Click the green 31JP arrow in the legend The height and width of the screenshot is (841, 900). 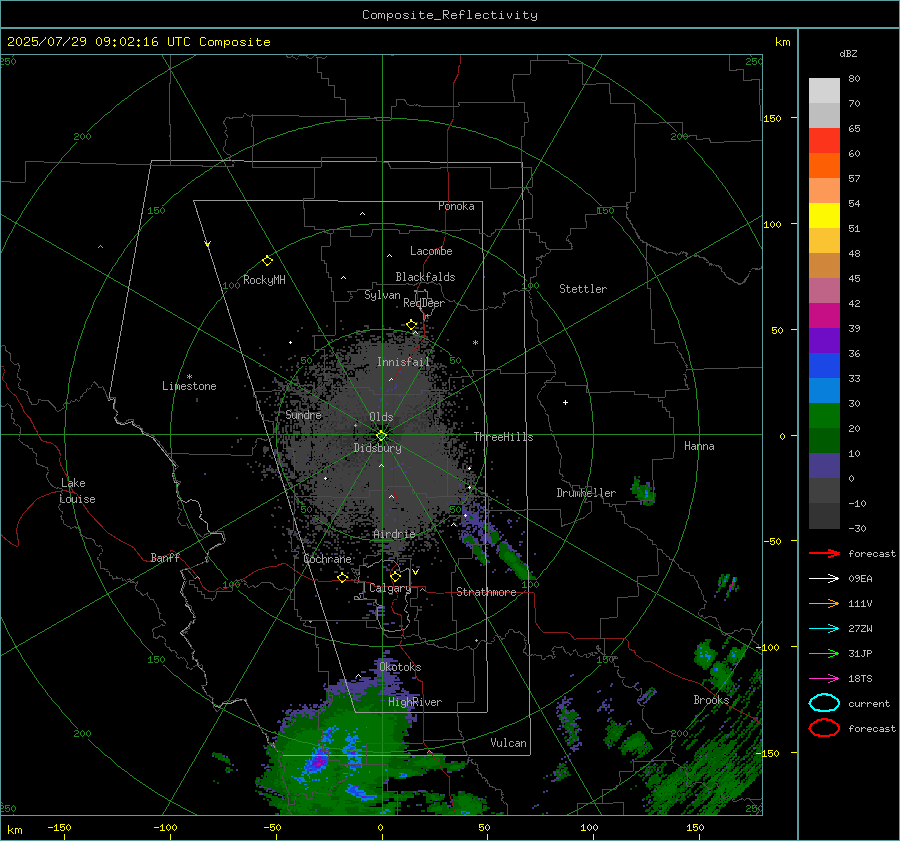(x=824, y=653)
